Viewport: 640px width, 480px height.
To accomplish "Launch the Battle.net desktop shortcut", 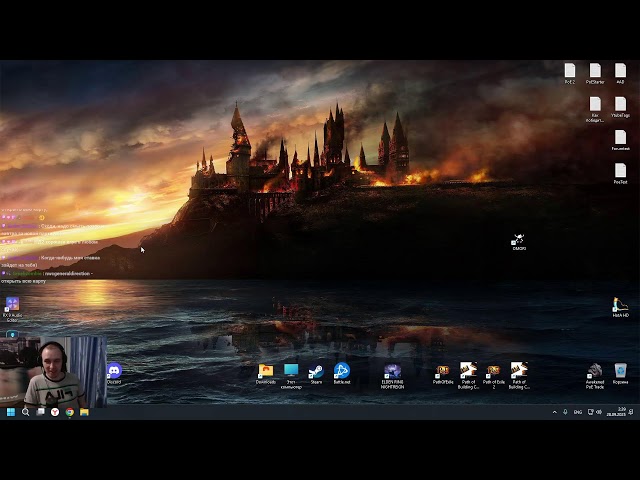I will pos(342,373).
